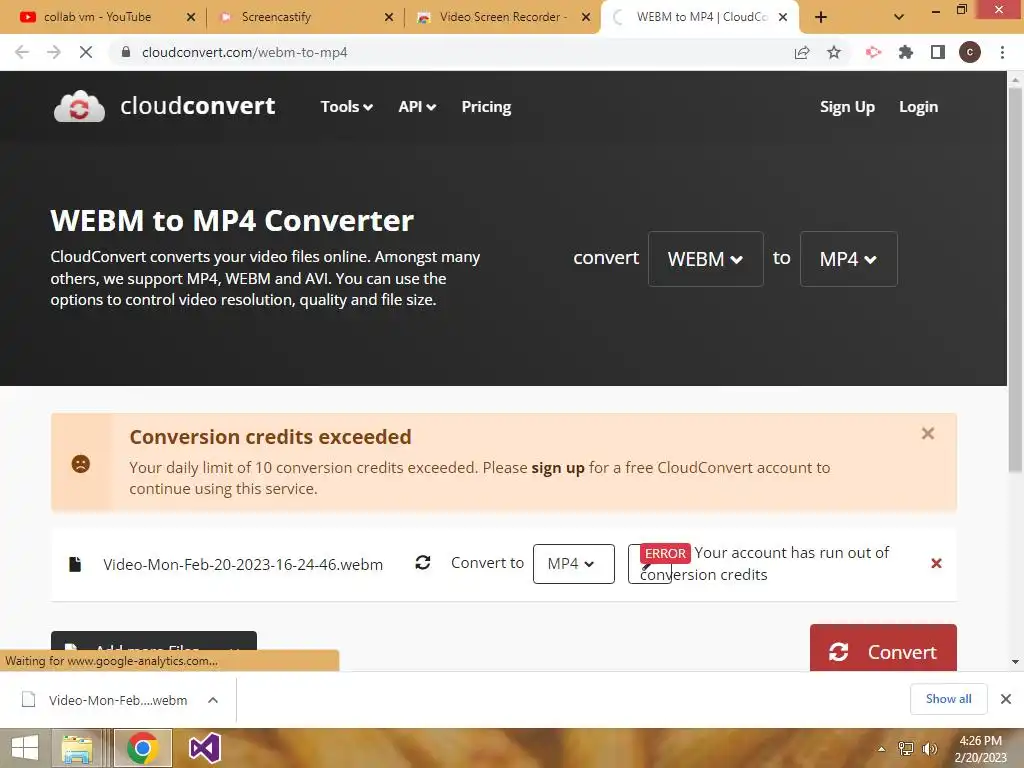Click the refresh arrows icon next to Convert to

click(x=423, y=562)
